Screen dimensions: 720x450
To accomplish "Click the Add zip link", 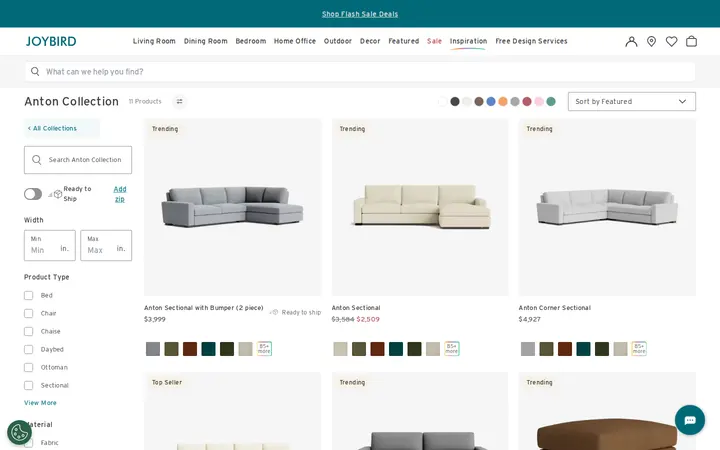I will click(x=120, y=194).
